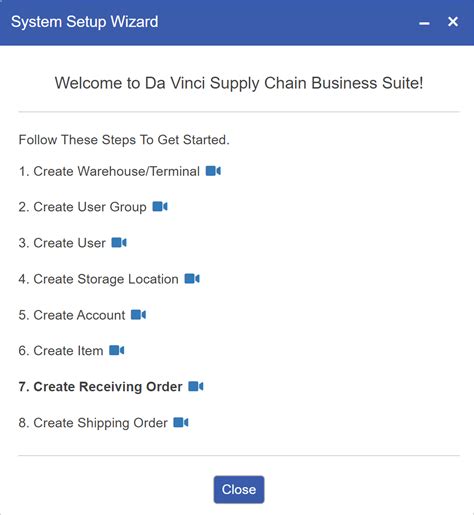Open bold step 7 Create Receiving Order
The image size is (474, 515).
click(100, 387)
